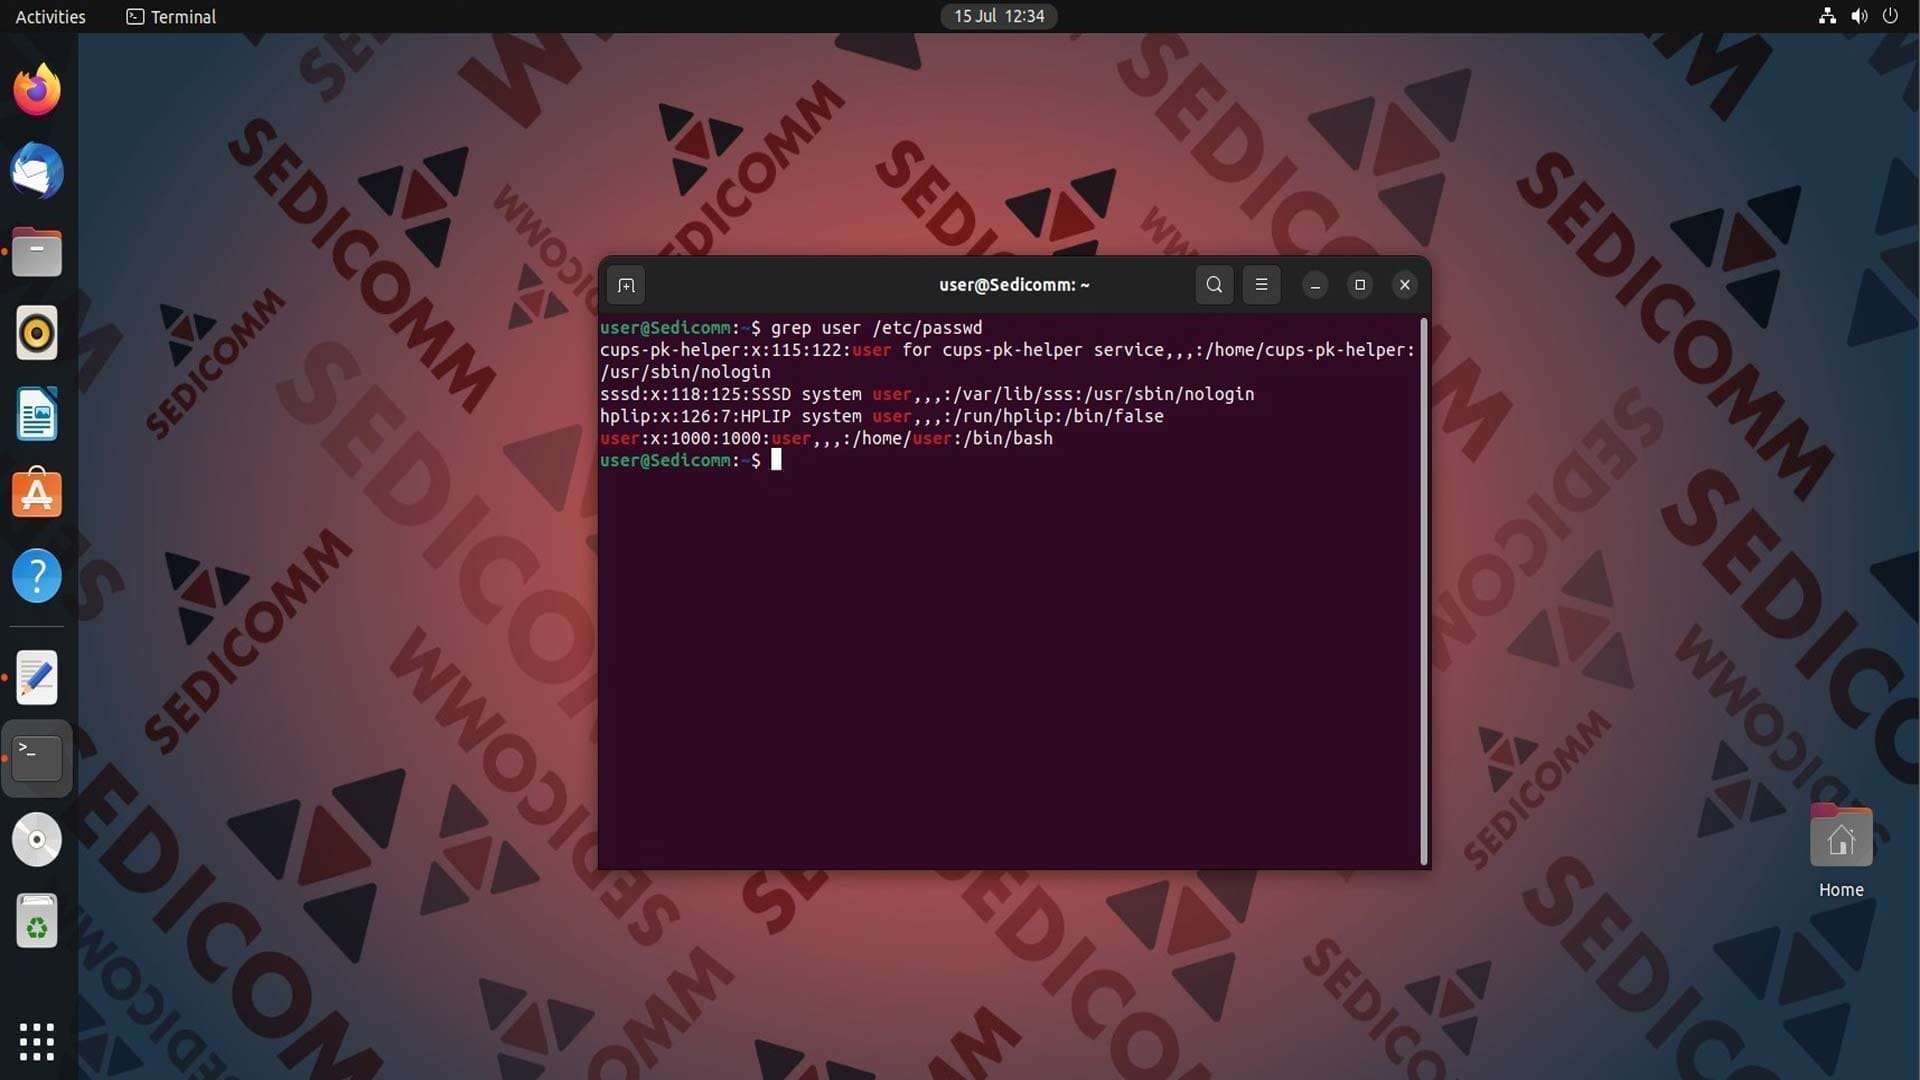Image resolution: width=1920 pixels, height=1080 pixels.
Task: Open the Activities overview
Action: tap(51, 16)
